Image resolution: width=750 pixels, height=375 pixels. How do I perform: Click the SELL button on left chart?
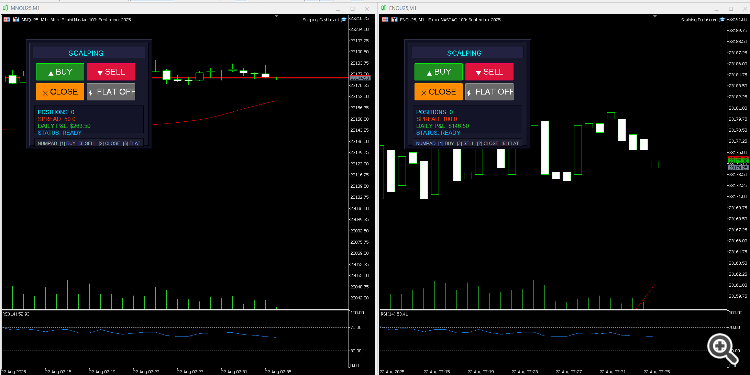(x=111, y=72)
